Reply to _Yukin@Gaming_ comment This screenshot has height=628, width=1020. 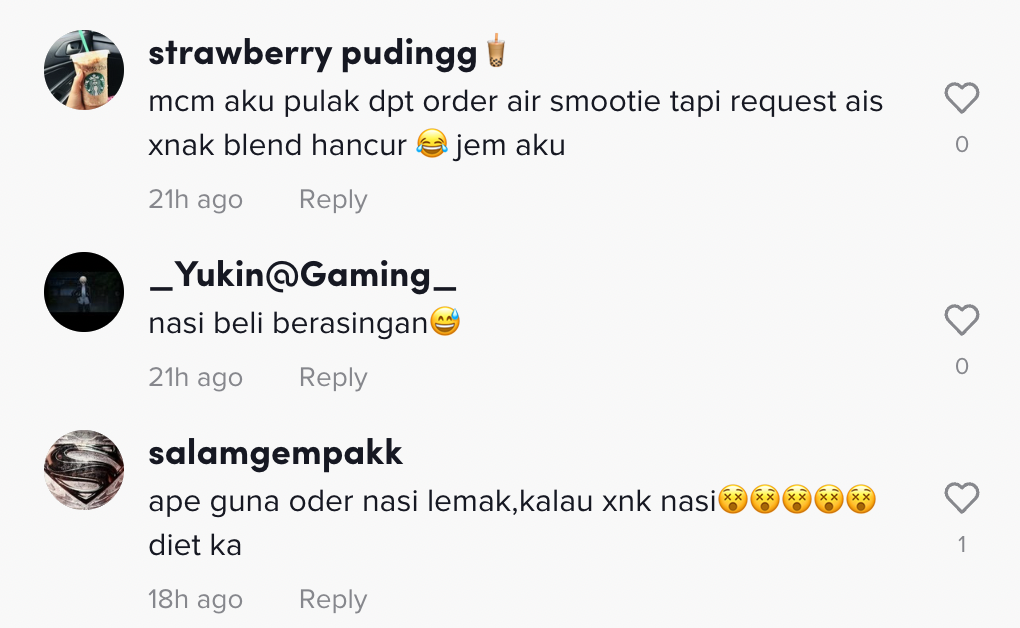[333, 377]
